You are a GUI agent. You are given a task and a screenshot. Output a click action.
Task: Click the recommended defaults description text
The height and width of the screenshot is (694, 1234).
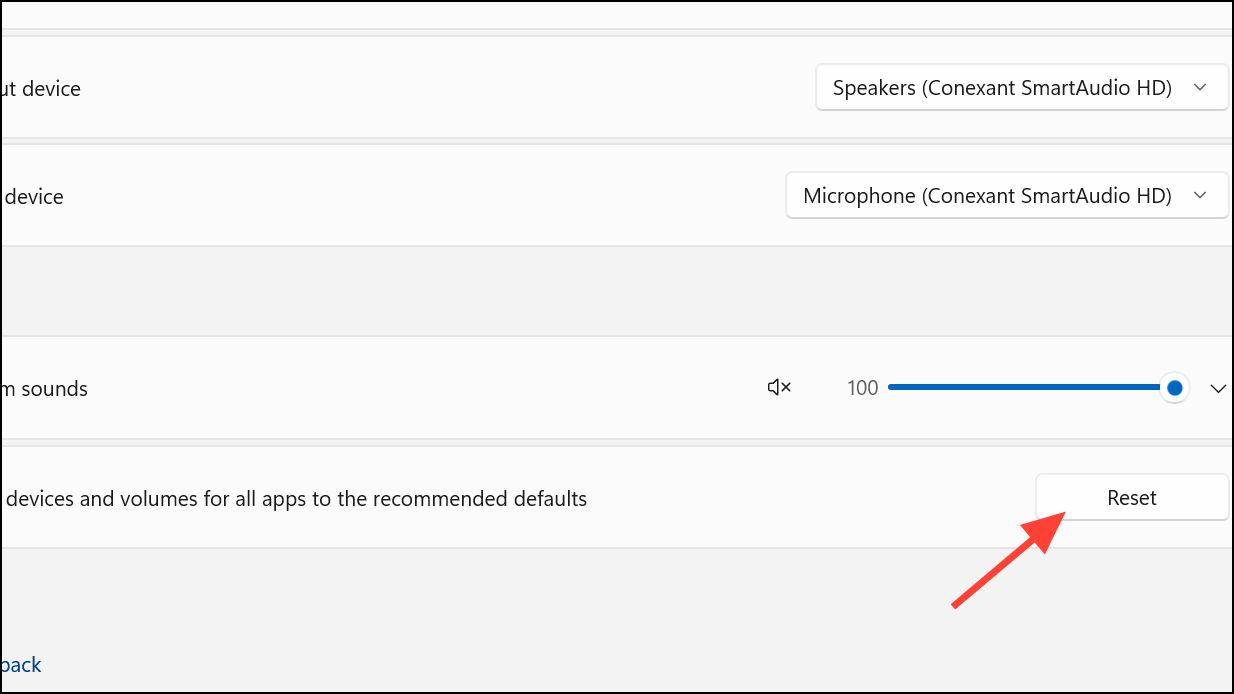pyautogui.click(x=295, y=498)
